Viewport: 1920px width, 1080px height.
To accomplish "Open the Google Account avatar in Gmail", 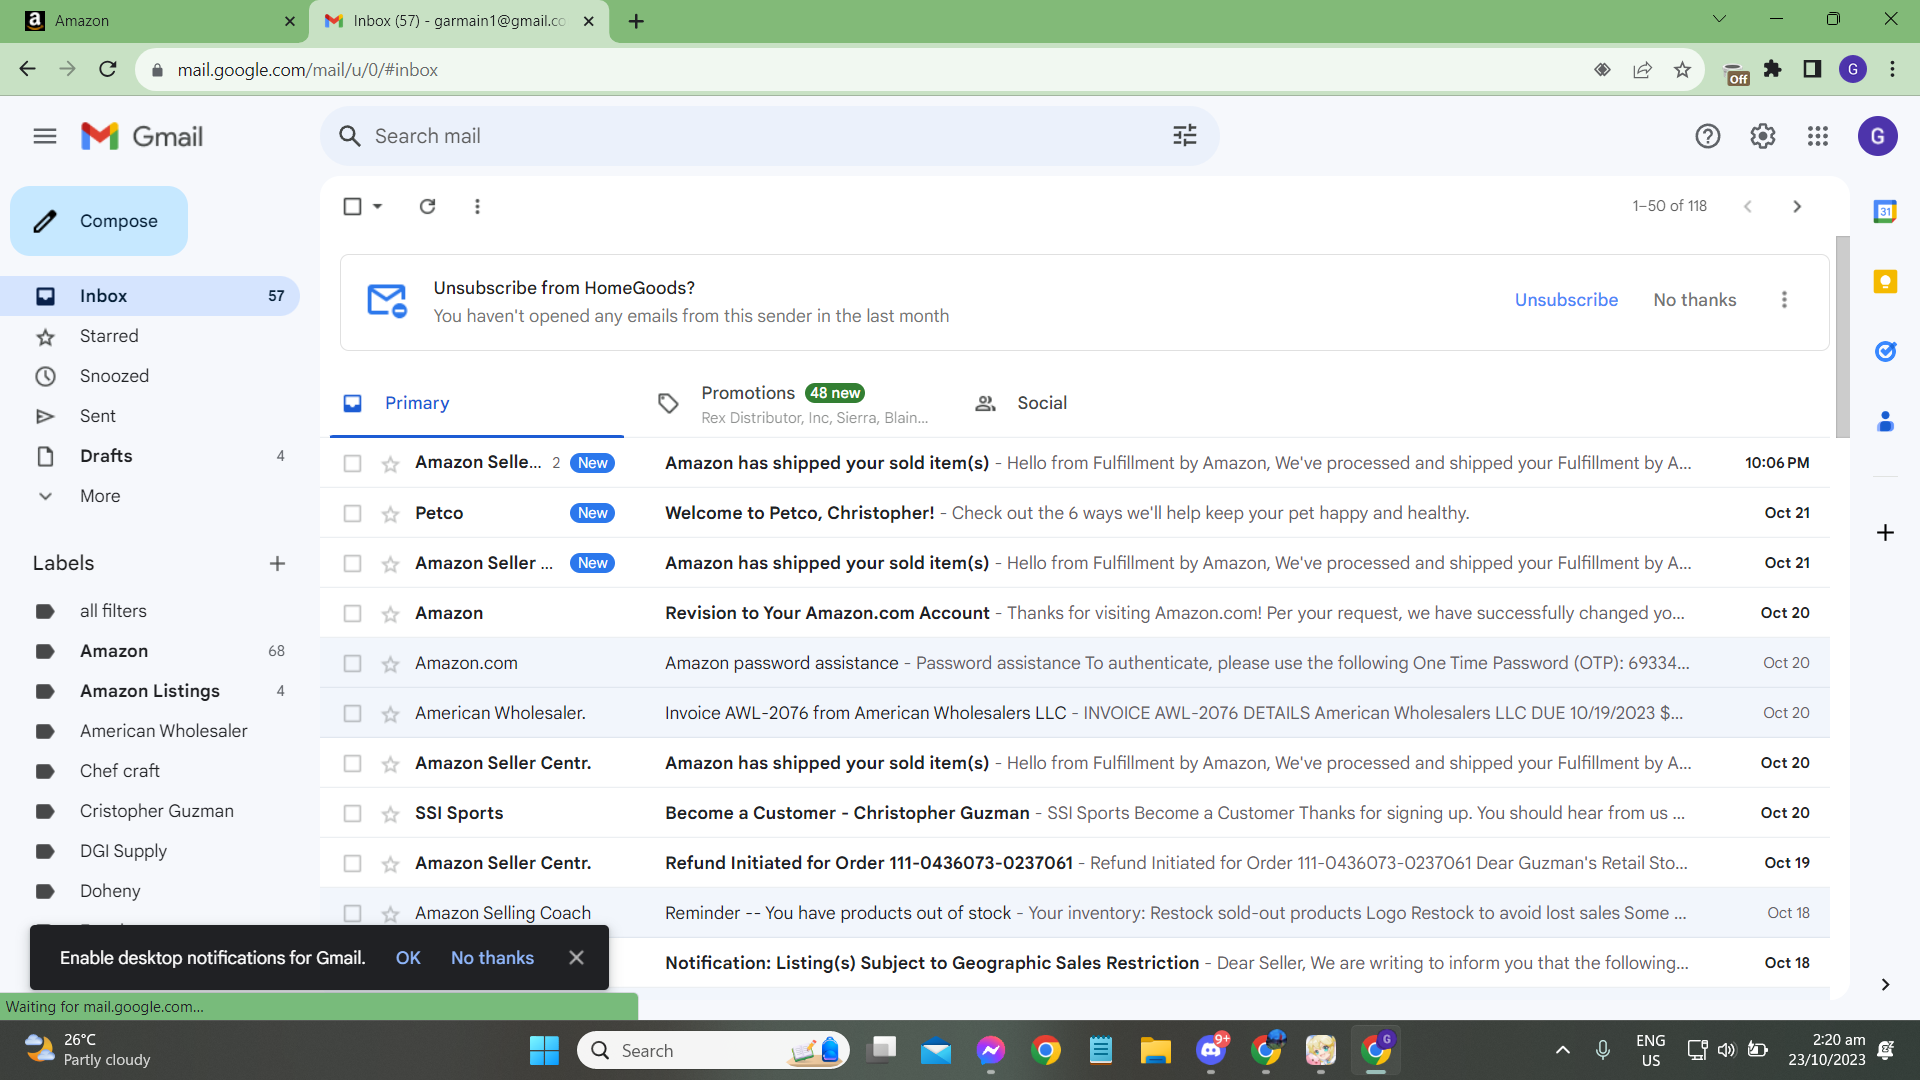I will 1878,136.
